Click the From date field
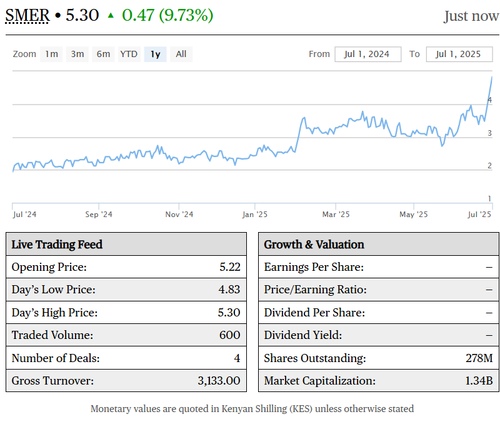The image size is (500, 421). pyautogui.click(x=368, y=54)
